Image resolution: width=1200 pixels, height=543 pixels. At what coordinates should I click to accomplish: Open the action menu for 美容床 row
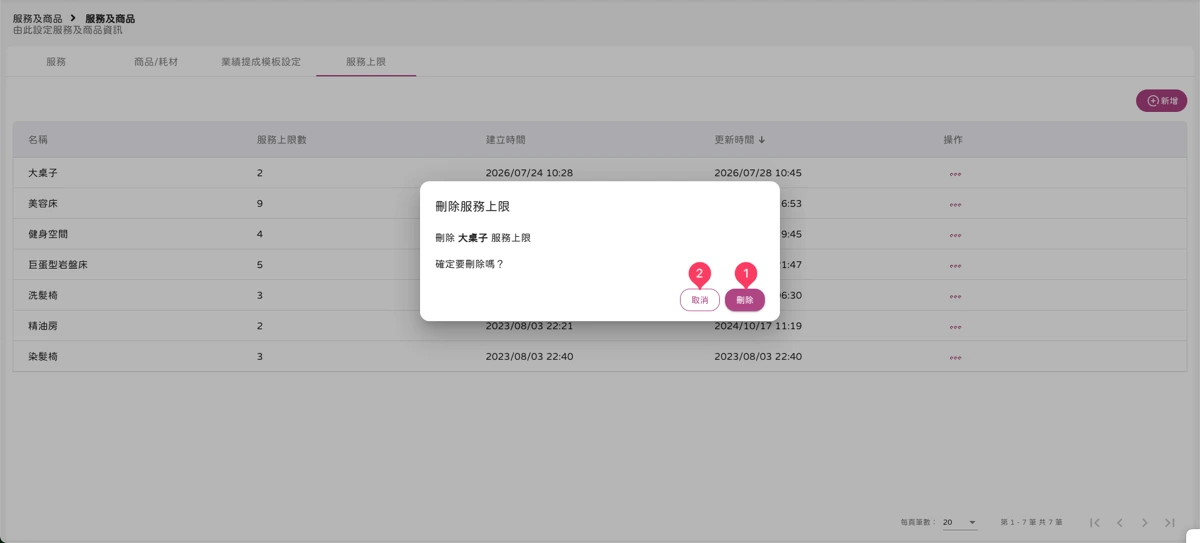[x=956, y=205]
